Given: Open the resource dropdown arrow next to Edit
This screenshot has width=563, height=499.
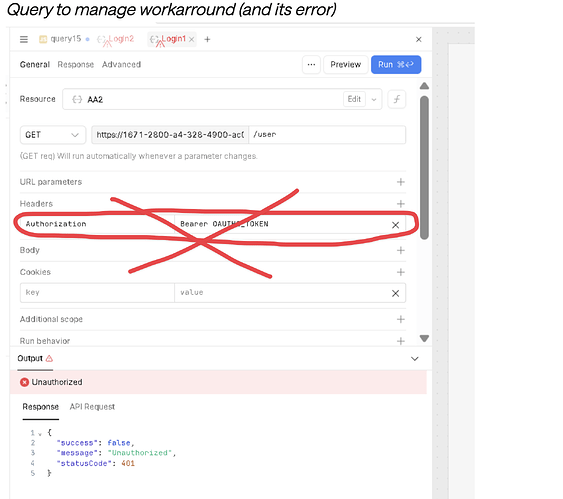Looking at the screenshot, I should [x=374, y=99].
